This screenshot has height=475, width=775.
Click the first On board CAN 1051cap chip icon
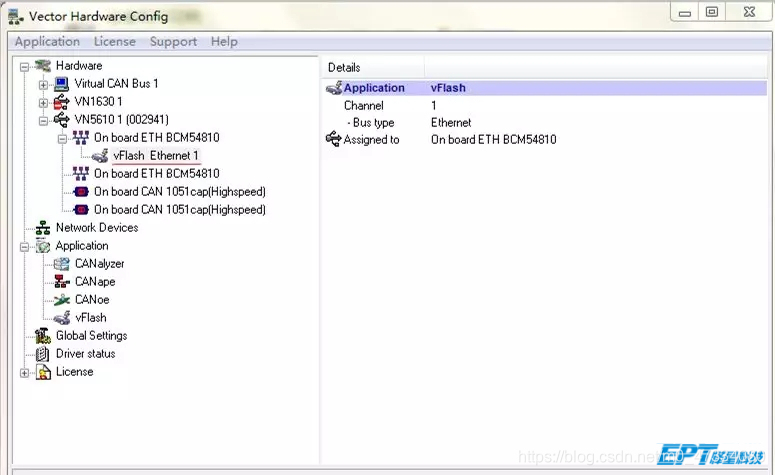point(81,192)
